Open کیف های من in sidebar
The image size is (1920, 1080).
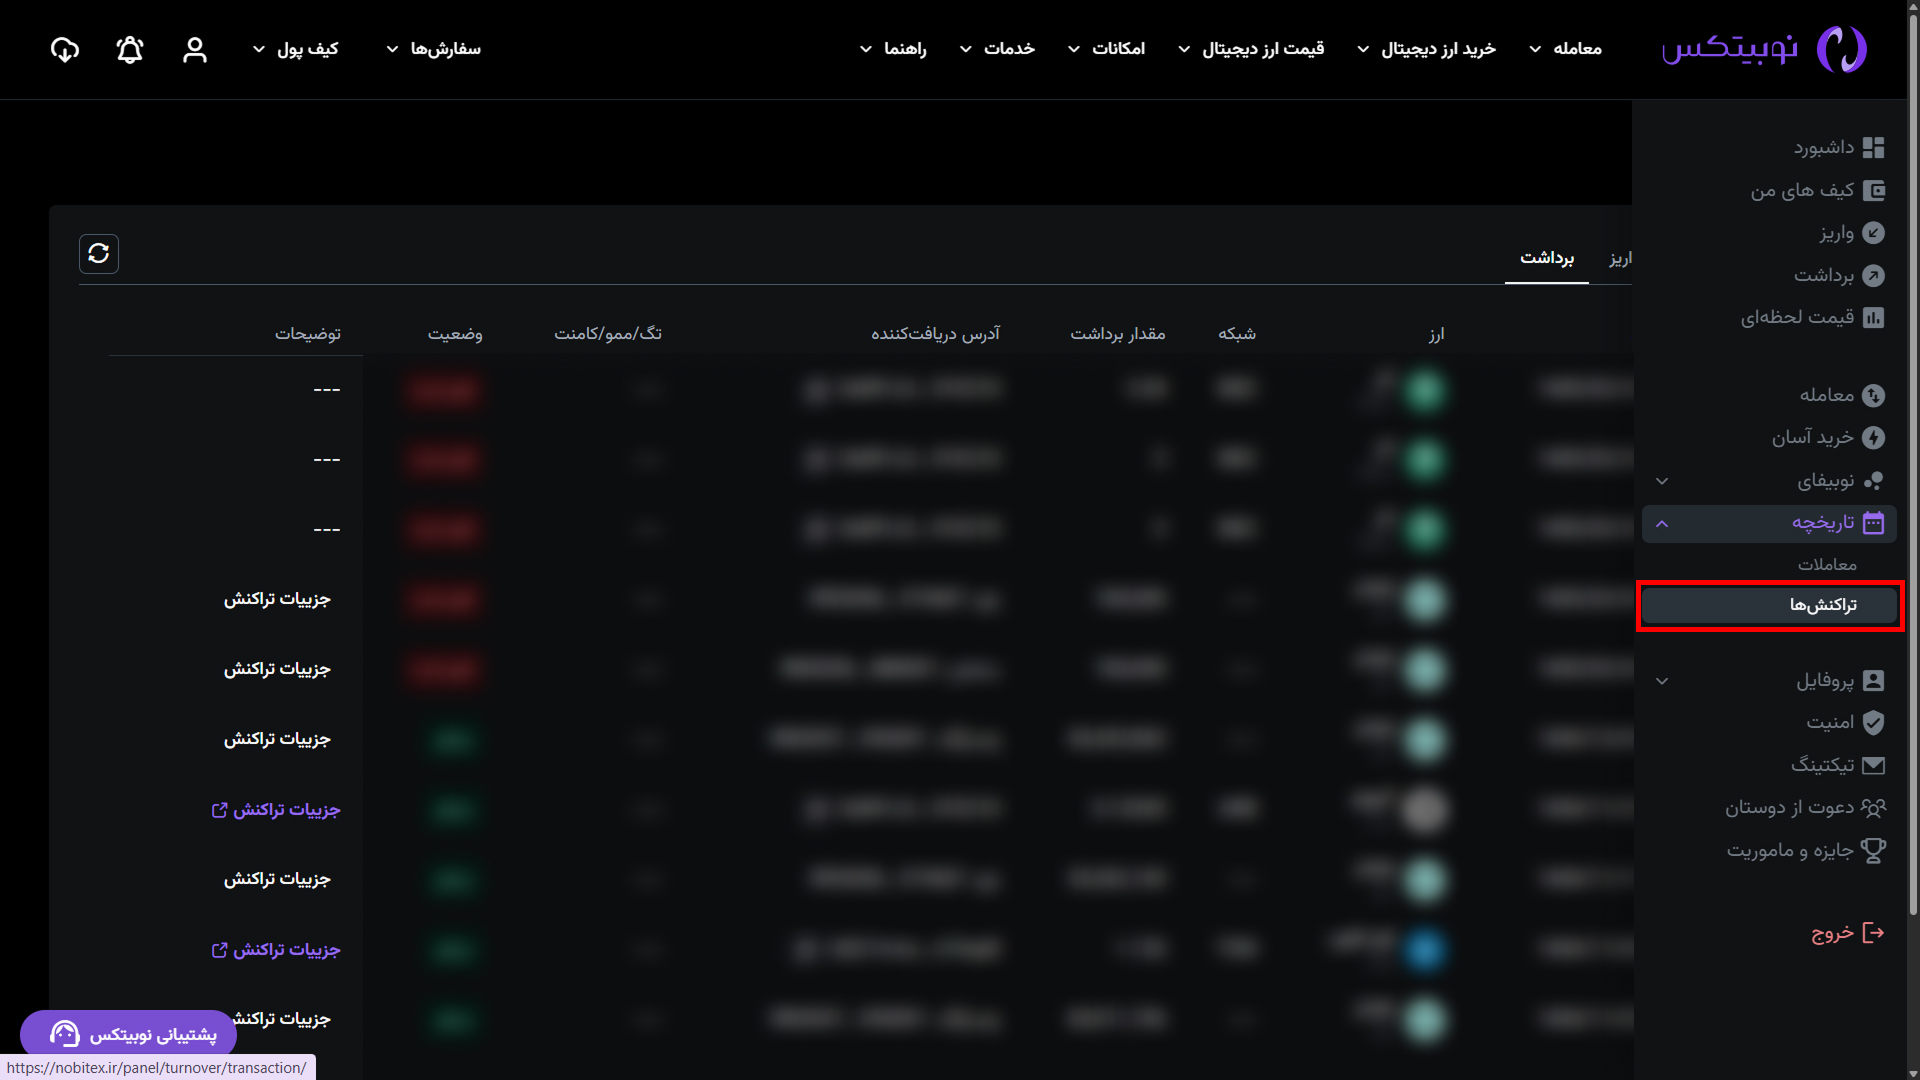point(1802,190)
